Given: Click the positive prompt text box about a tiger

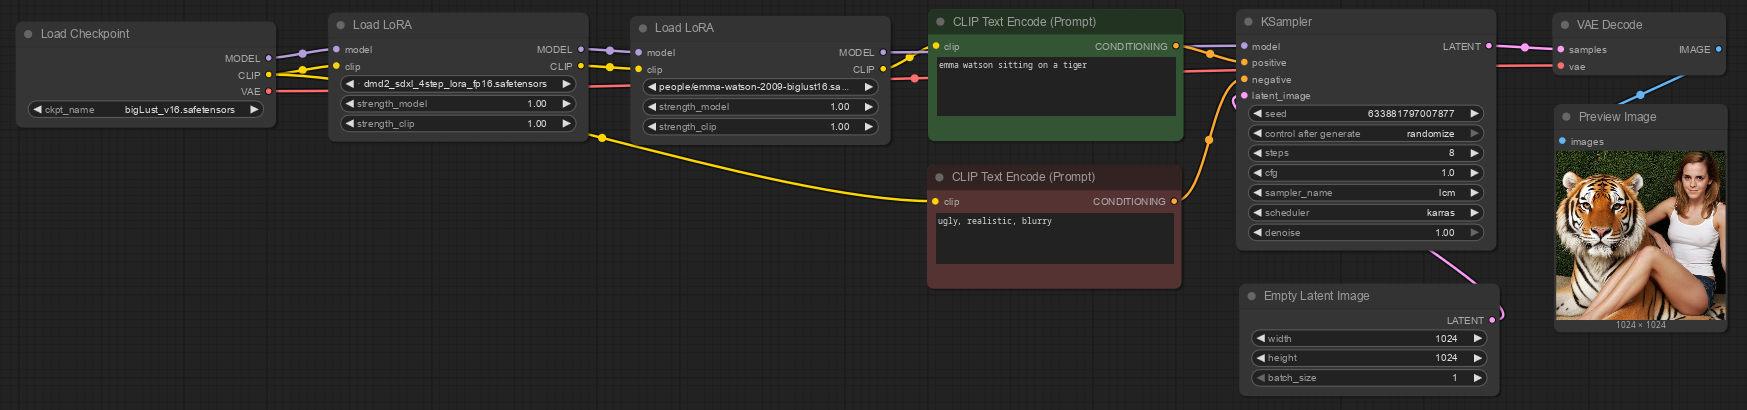Looking at the screenshot, I should tap(1055, 86).
